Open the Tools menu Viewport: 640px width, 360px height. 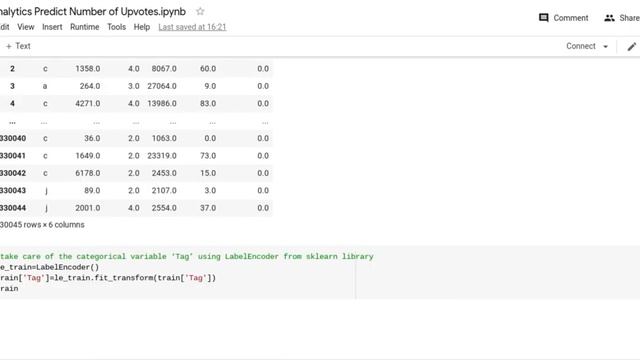point(116,27)
